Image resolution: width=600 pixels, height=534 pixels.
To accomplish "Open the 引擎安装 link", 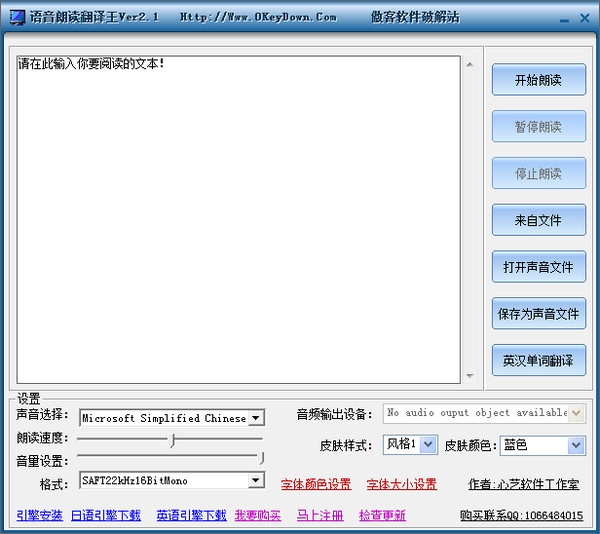I will pyautogui.click(x=39, y=515).
